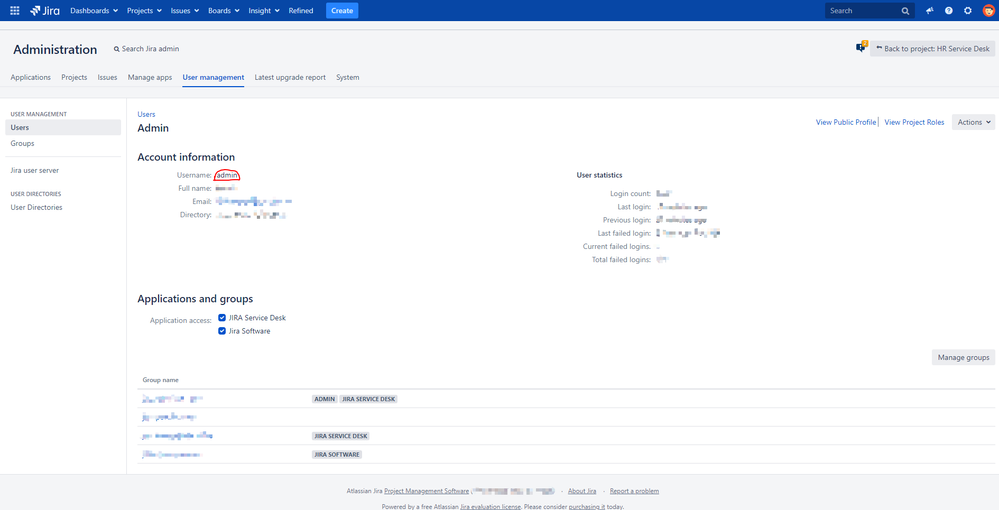999x510 pixels.
Task: Expand the Dashboards menu
Action: point(94,11)
